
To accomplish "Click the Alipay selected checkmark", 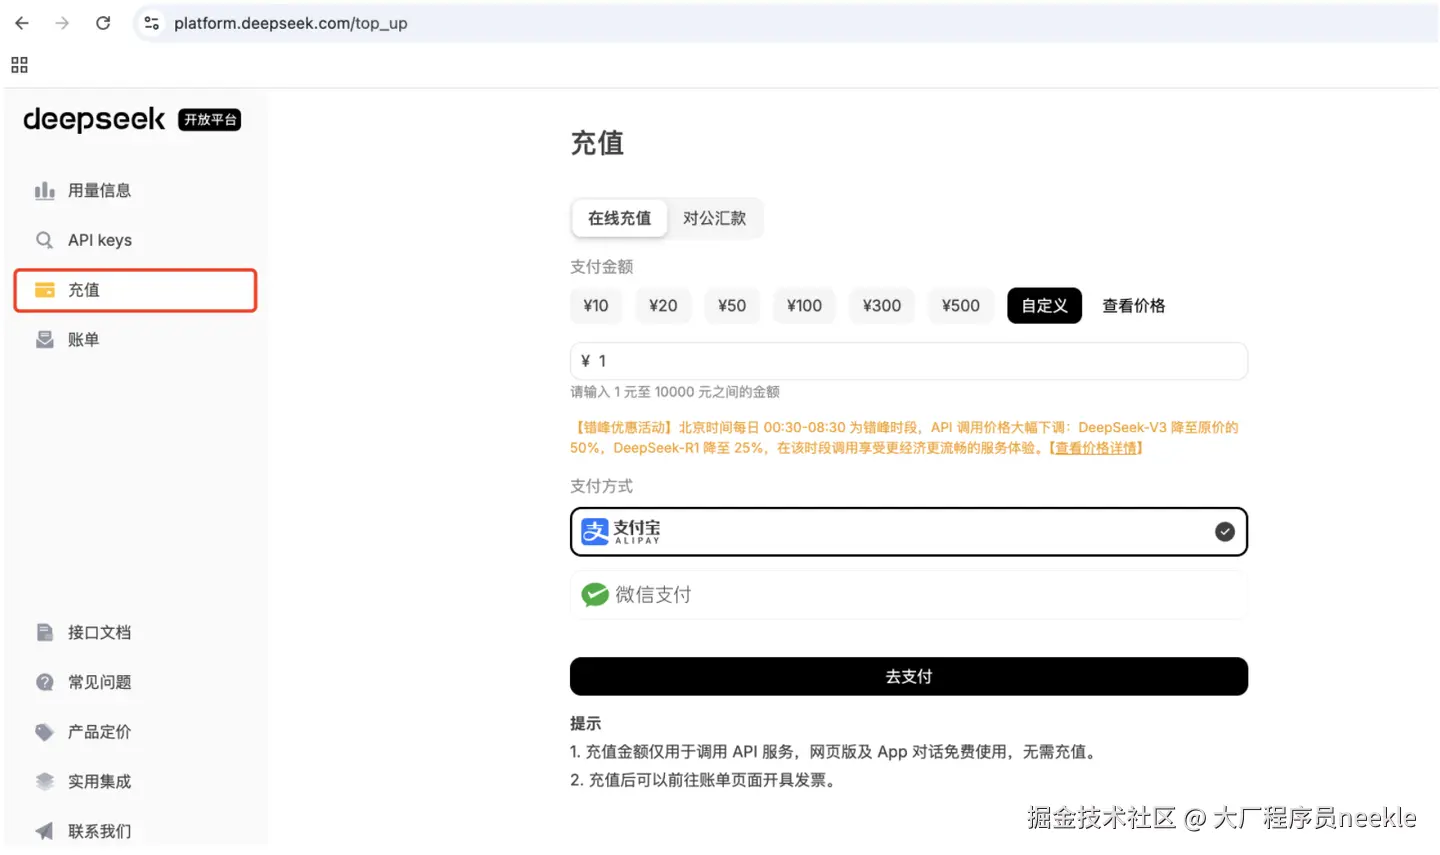I will (x=1225, y=532).
